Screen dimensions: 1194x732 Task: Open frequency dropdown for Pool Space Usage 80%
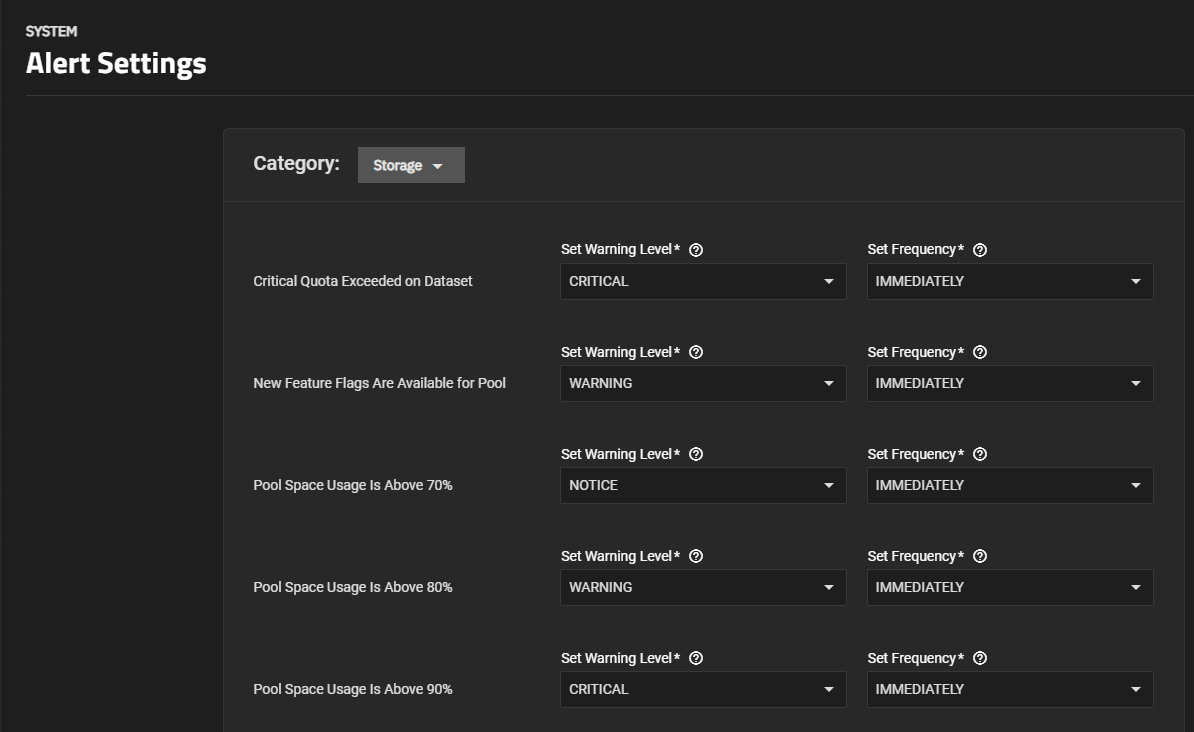[1010, 588]
